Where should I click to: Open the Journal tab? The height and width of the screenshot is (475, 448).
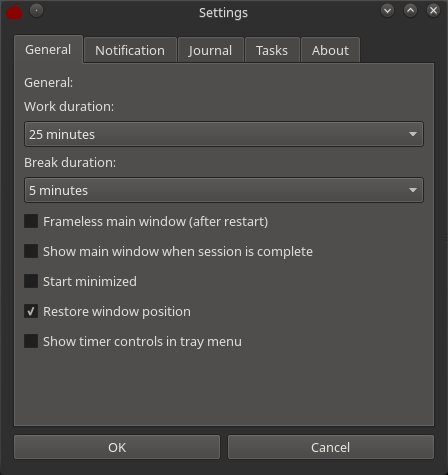[x=210, y=50]
